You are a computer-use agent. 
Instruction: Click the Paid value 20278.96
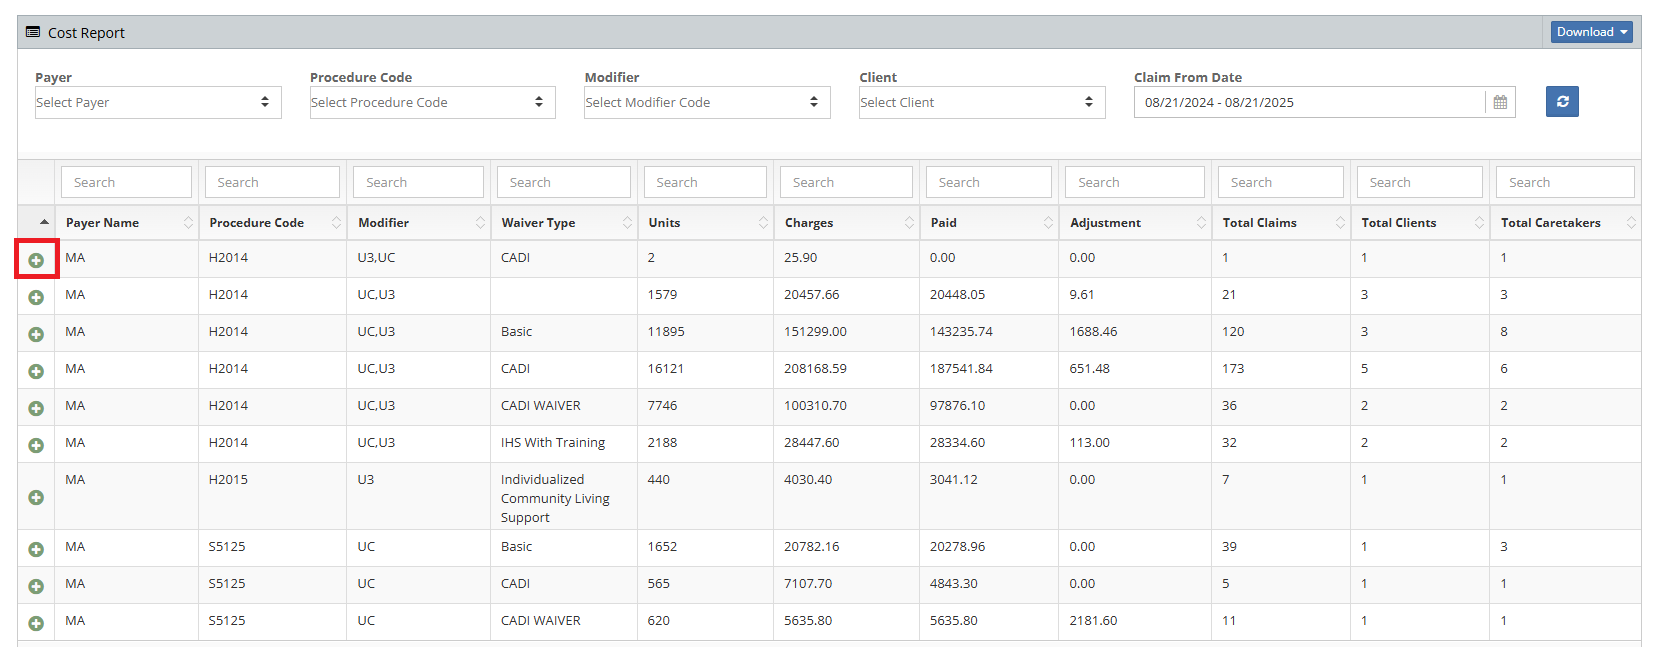pyautogui.click(x=957, y=547)
